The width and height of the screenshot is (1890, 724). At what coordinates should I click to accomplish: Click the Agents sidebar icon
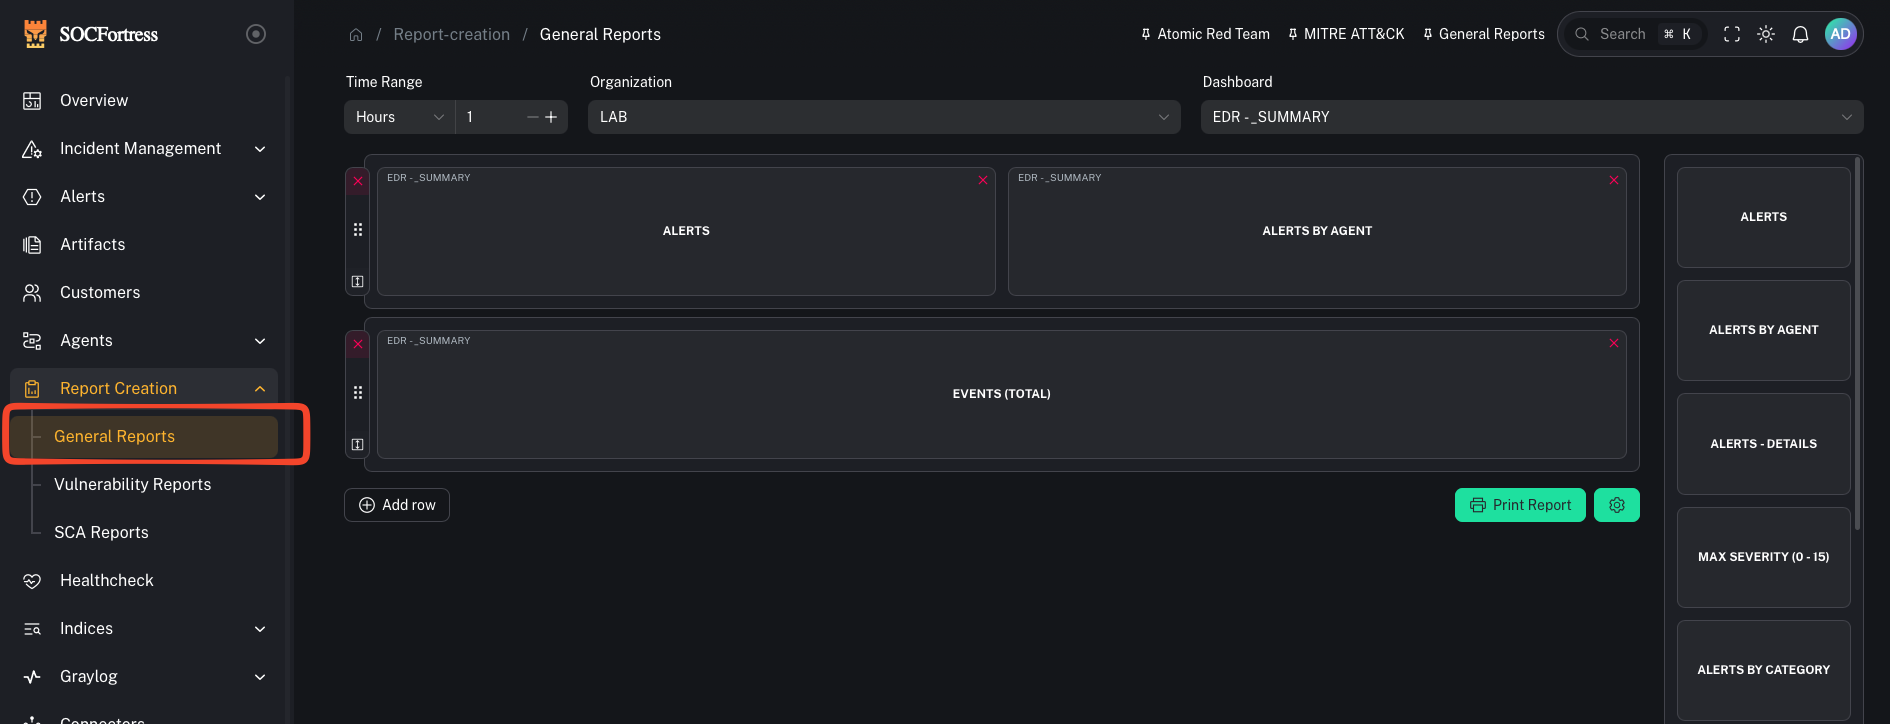click(32, 340)
